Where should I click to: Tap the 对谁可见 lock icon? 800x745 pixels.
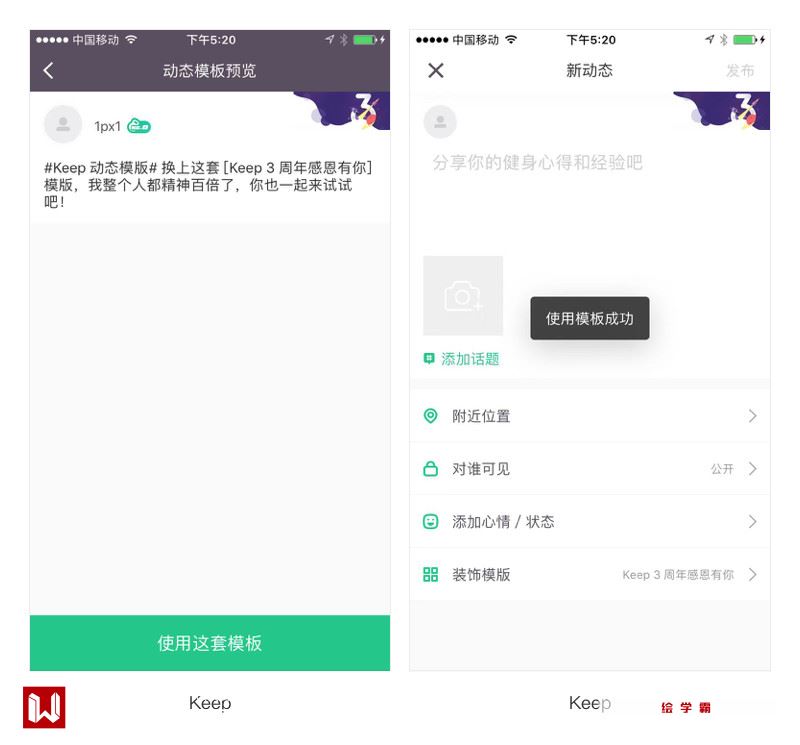pyautogui.click(x=431, y=468)
